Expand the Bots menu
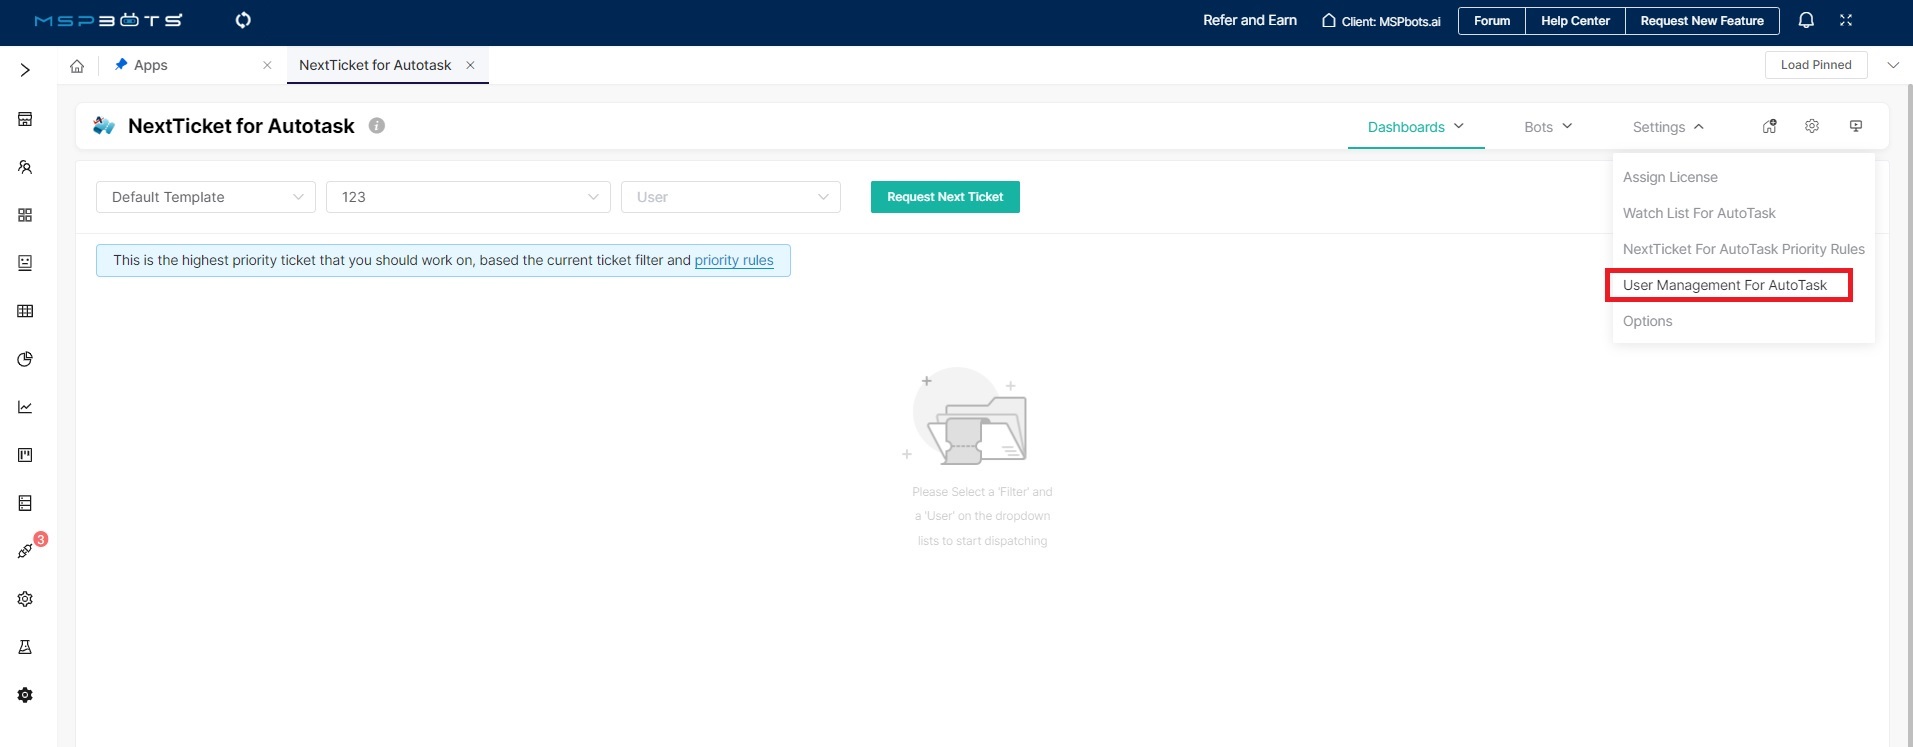 click(x=1548, y=127)
